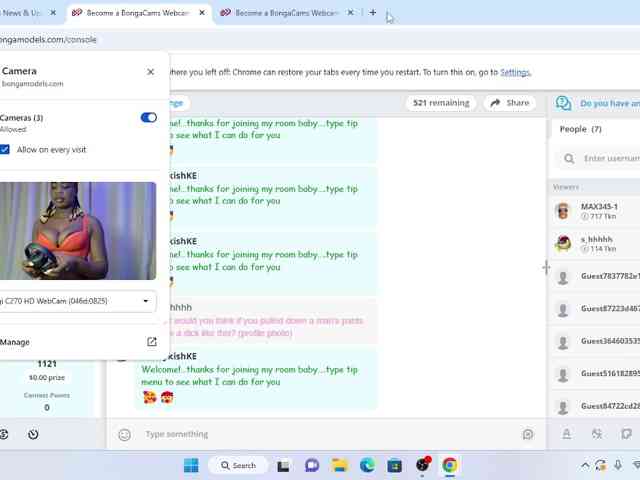Image resolution: width=640 pixels, height=480 pixels.
Task: Click the Contest Points label
Action: (47, 395)
